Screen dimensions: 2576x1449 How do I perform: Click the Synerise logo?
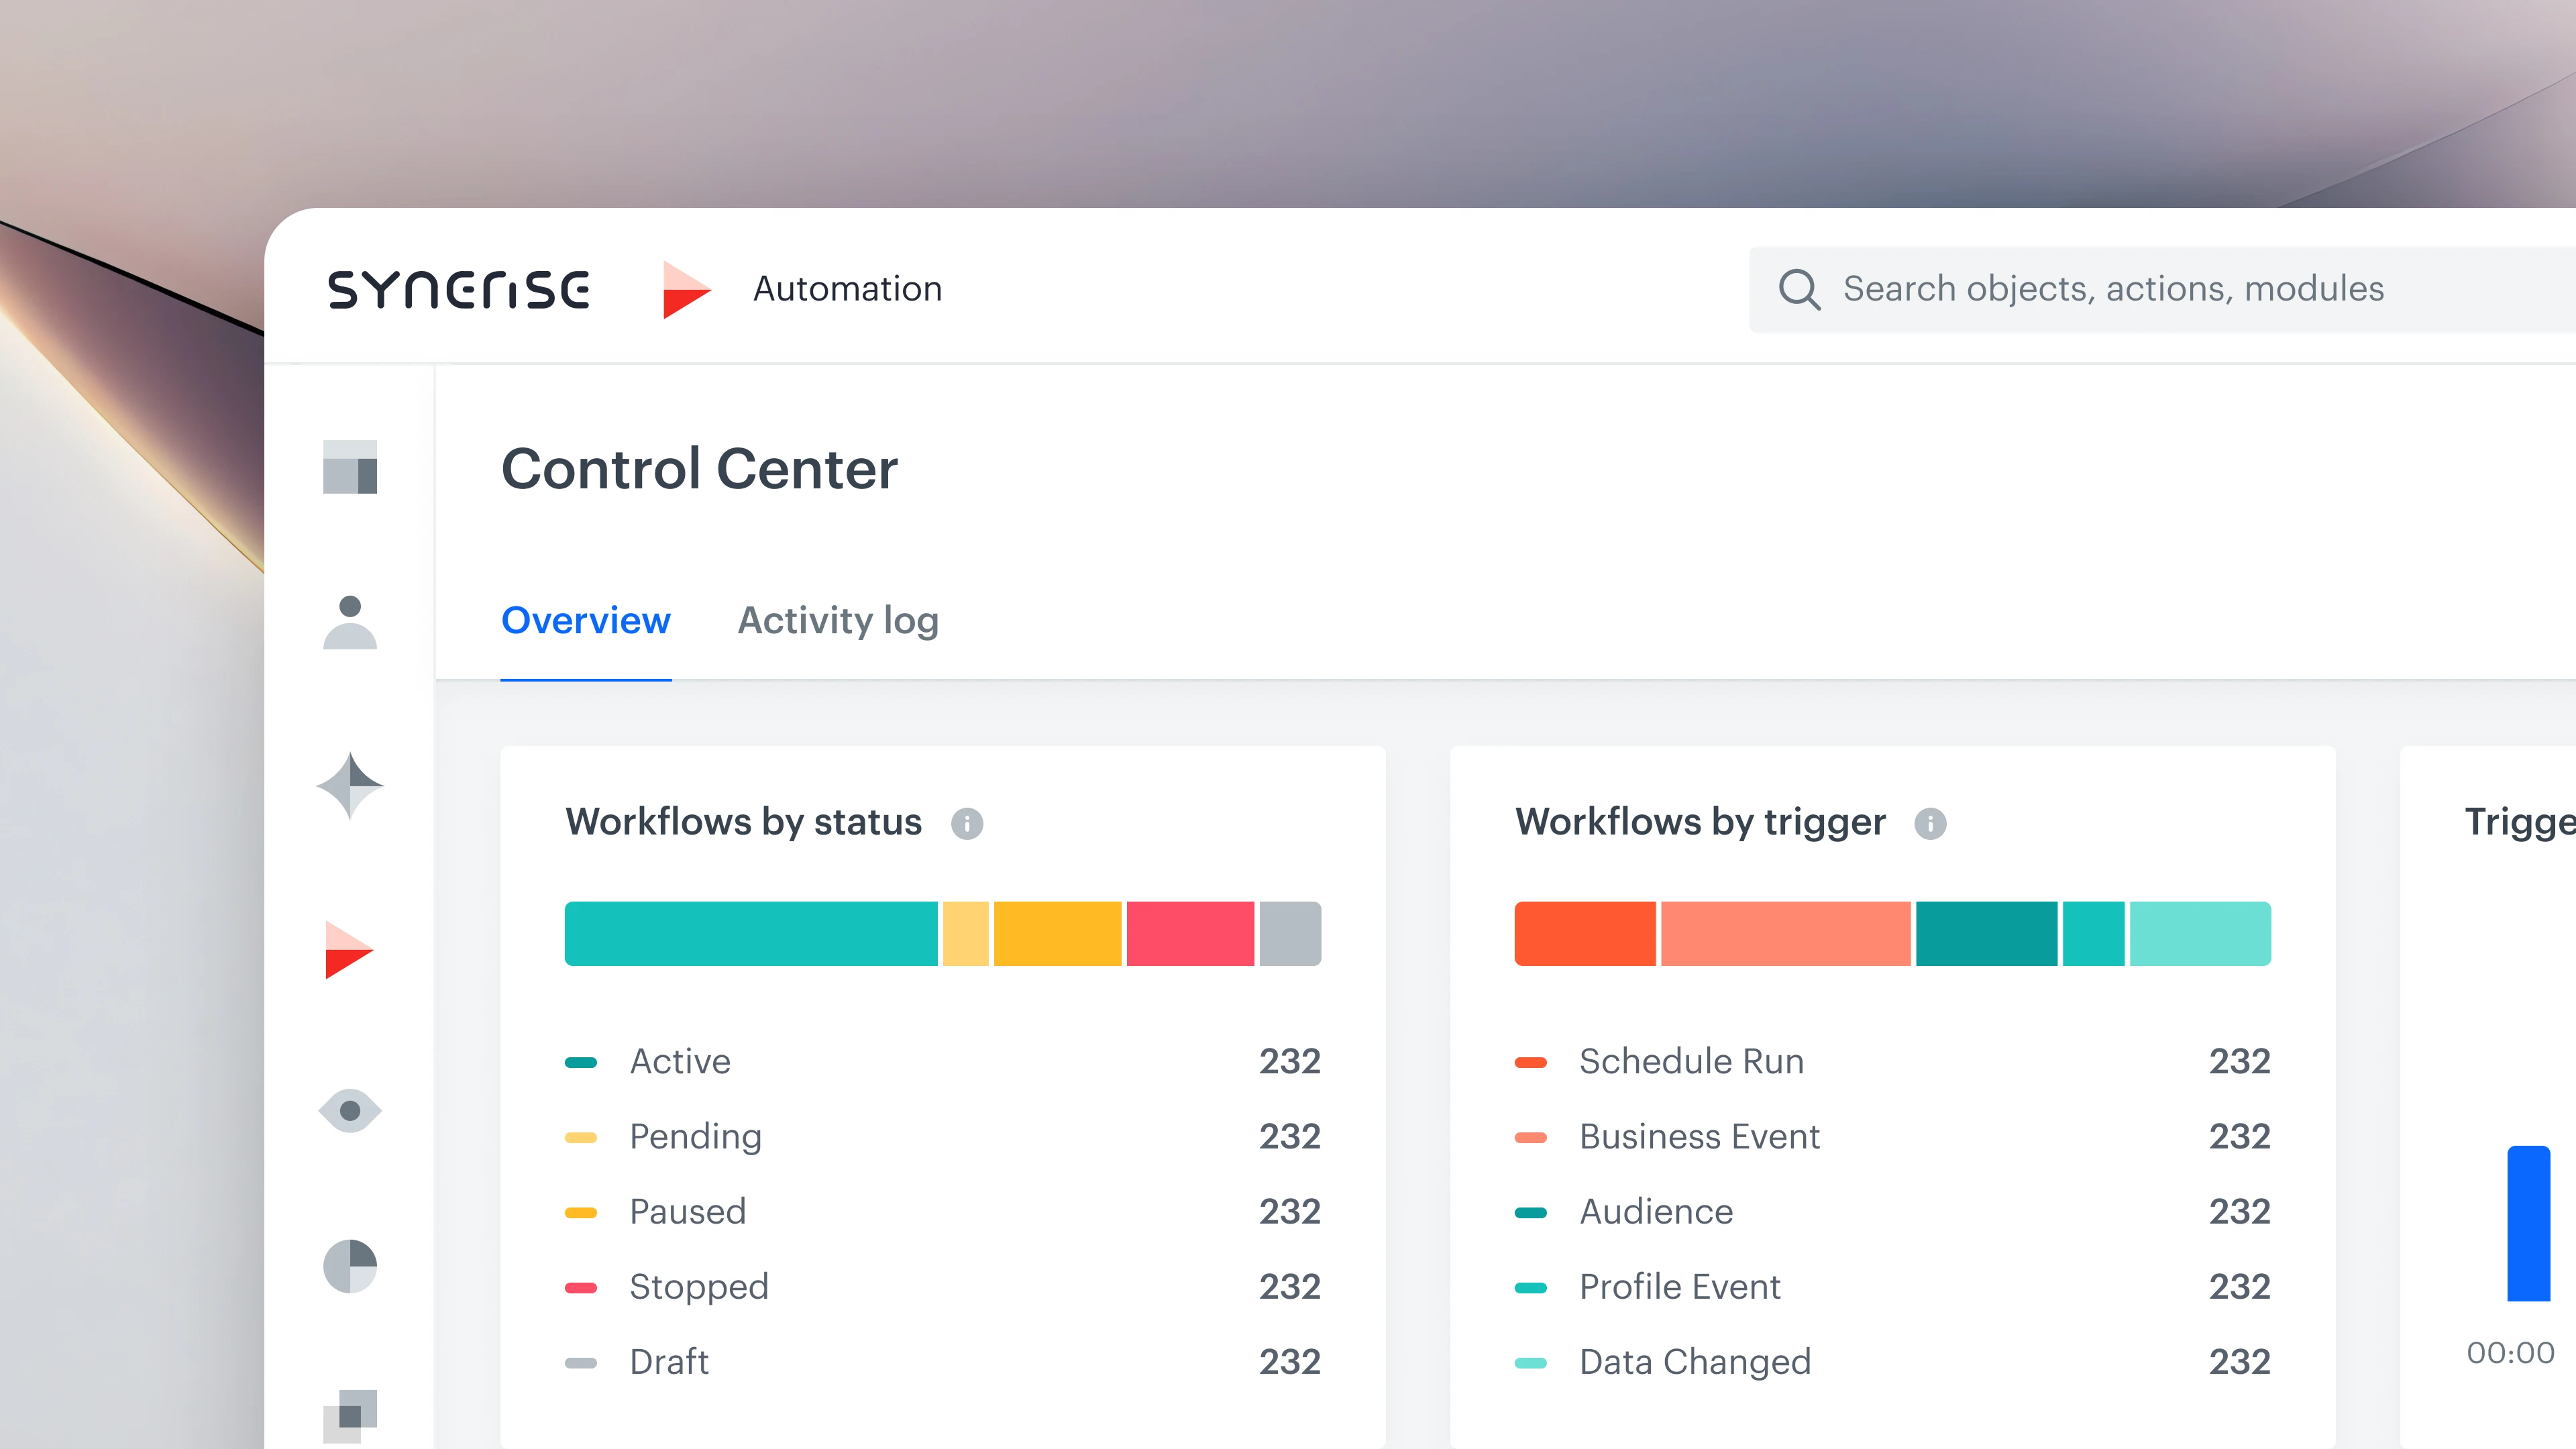click(458, 289)
